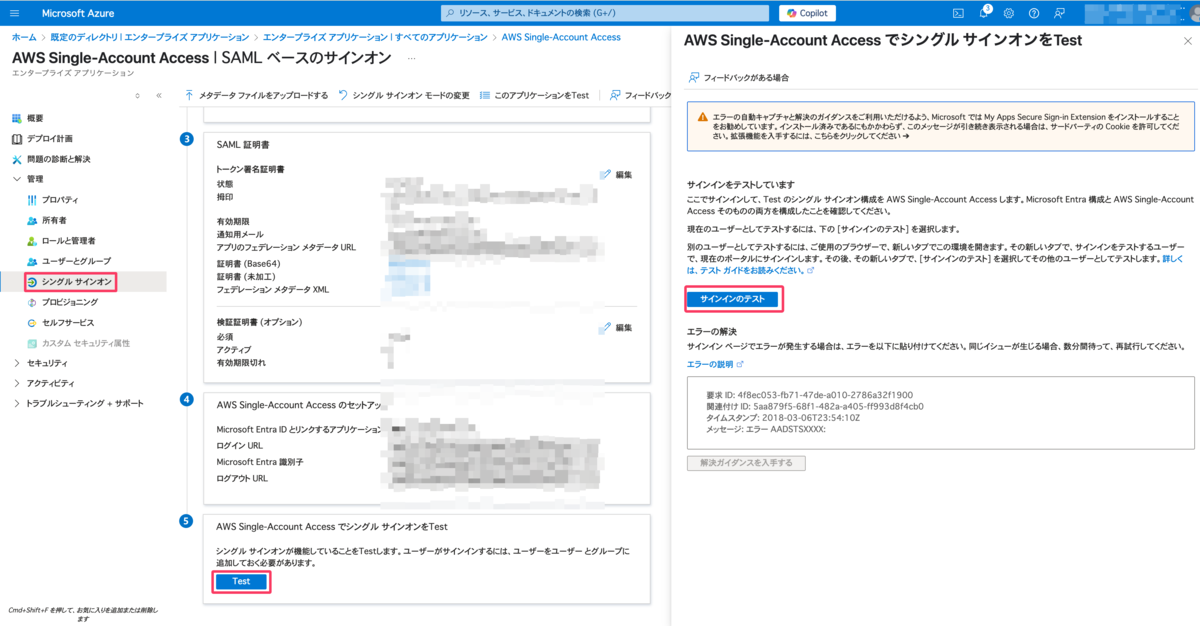Open the notifications bell icon

pos(984,13)
